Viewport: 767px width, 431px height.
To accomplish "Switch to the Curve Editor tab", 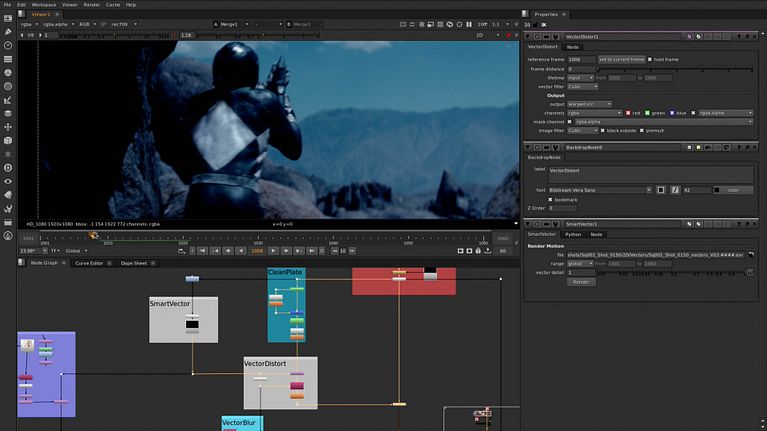I will coord(89,263).
